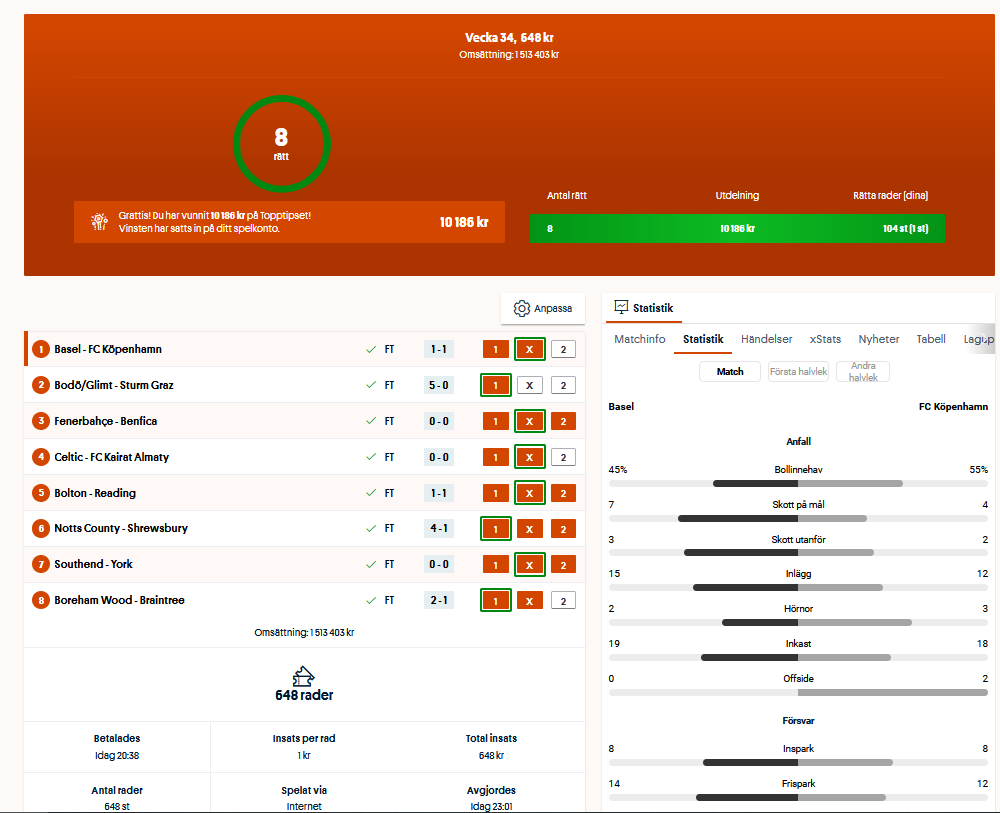Click match number 2 badge for Bodø/Glimt

[41, 385]
